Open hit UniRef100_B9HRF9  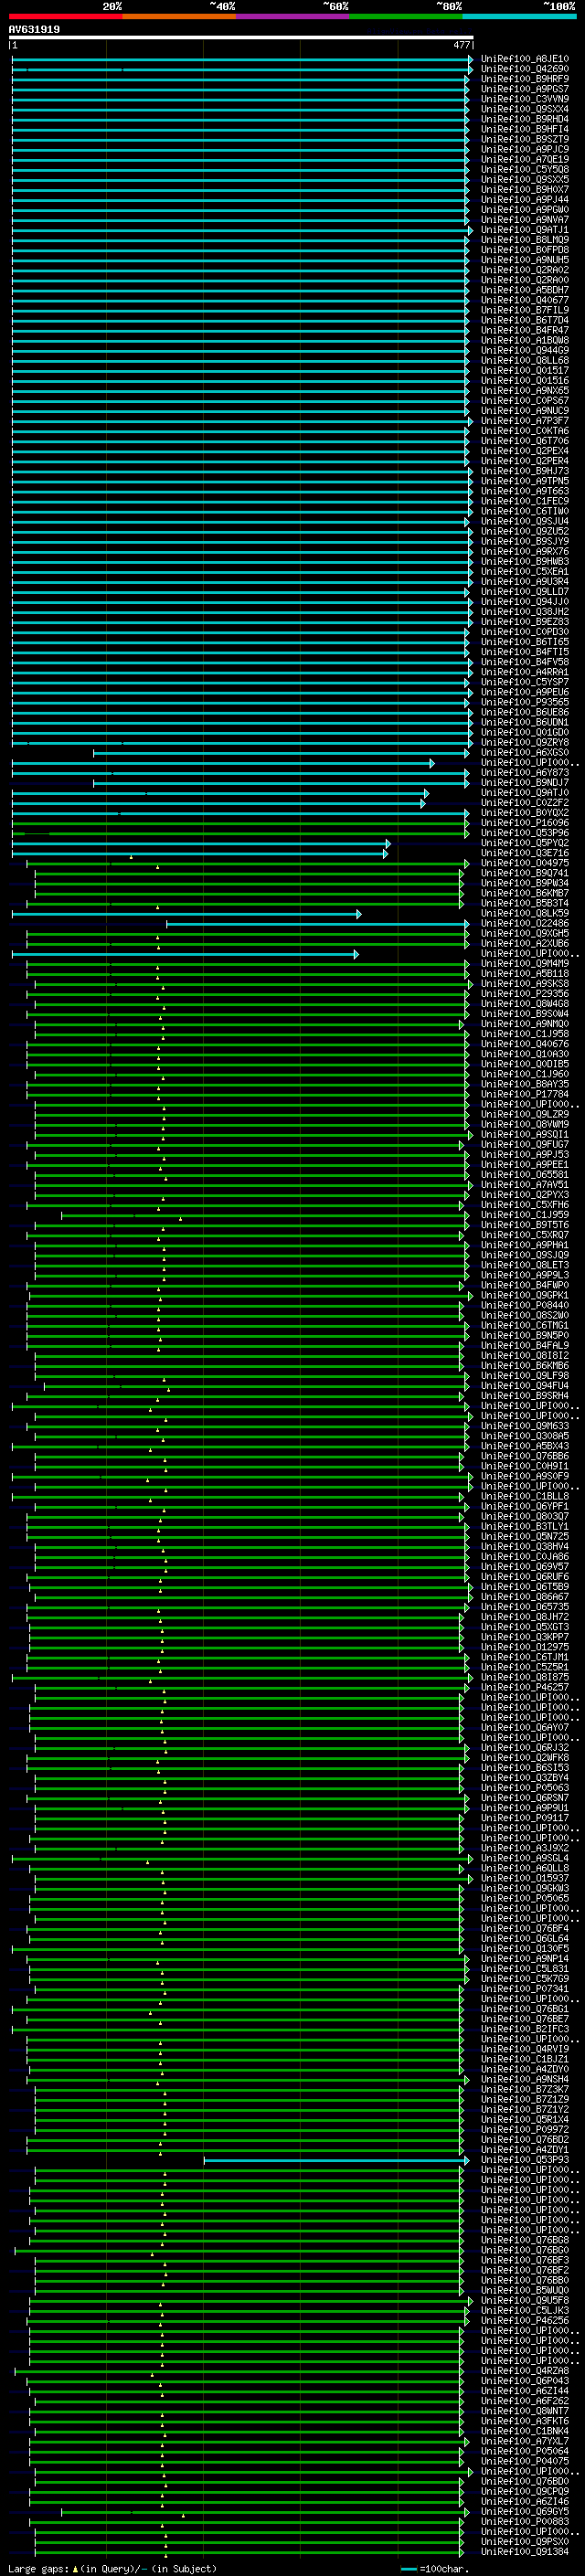pyautogui.click(x=525, y=79)
